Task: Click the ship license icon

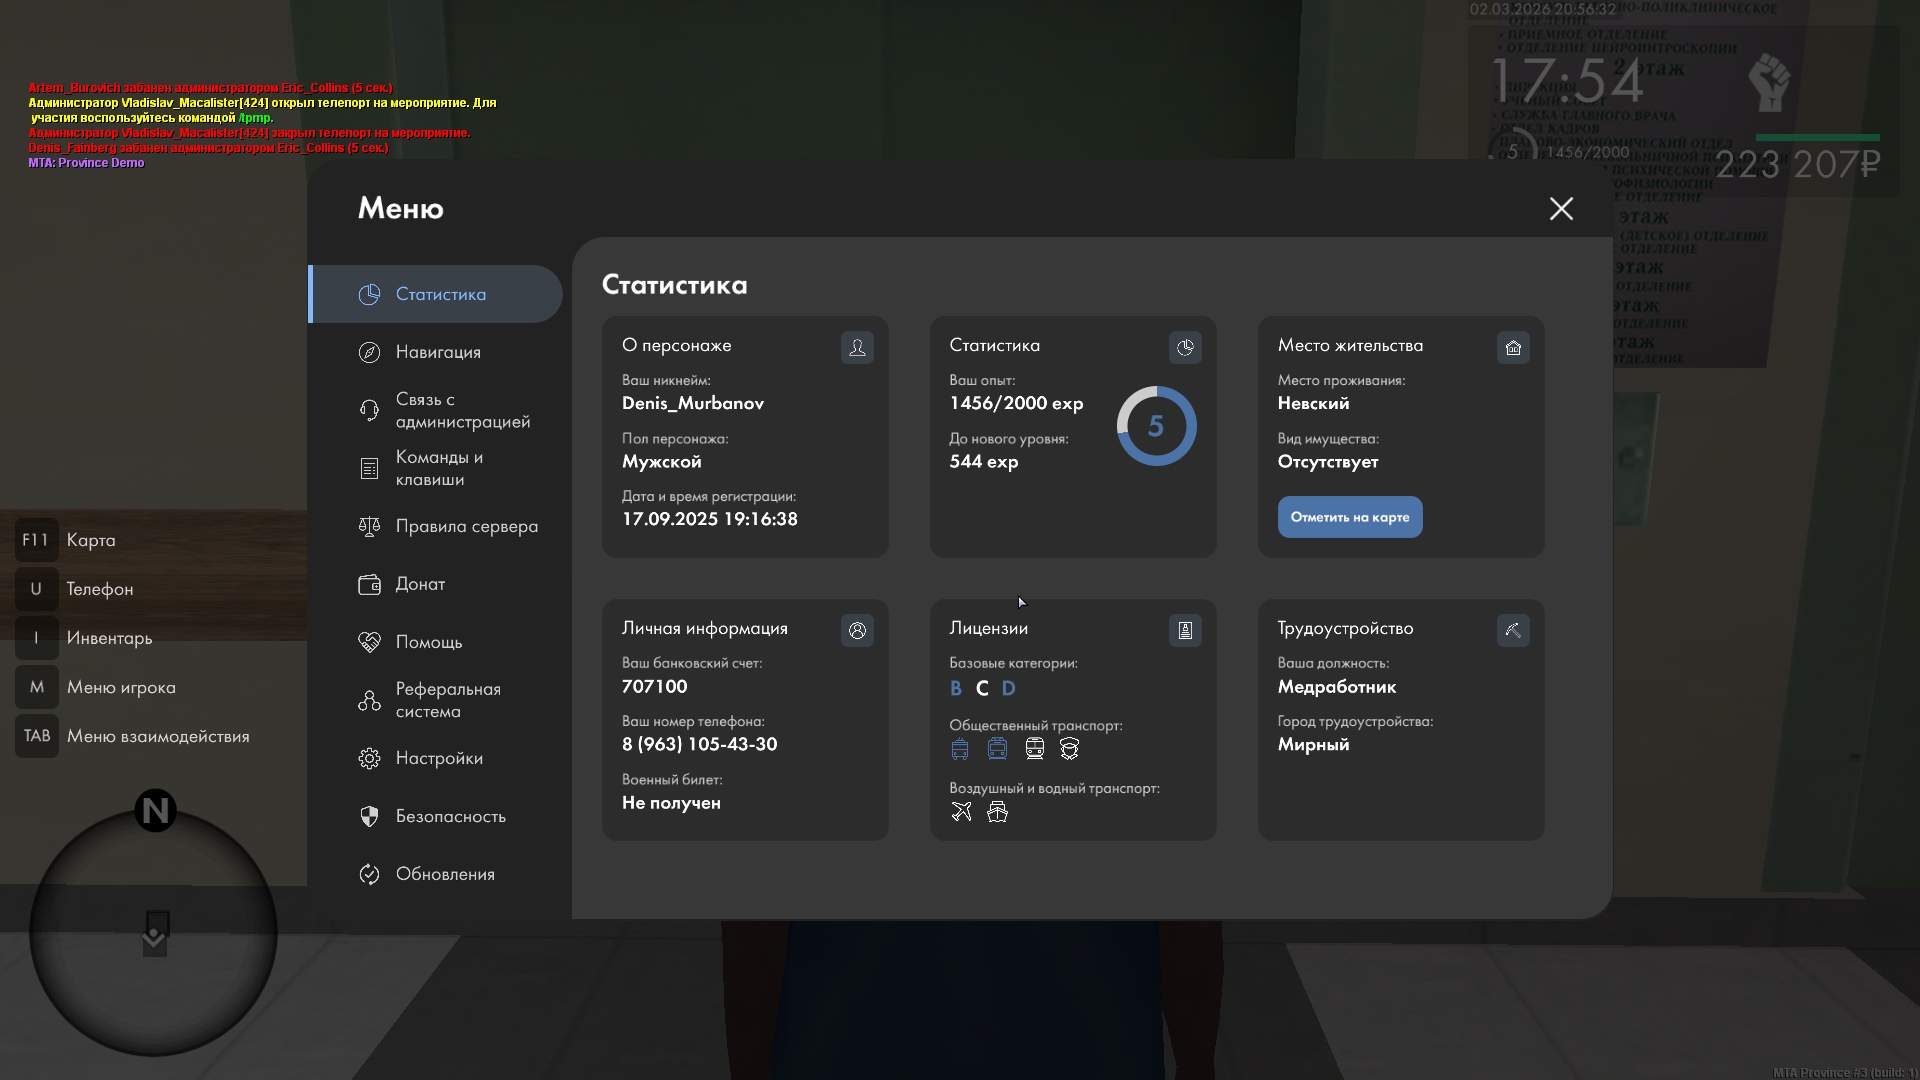Action: 997,812
